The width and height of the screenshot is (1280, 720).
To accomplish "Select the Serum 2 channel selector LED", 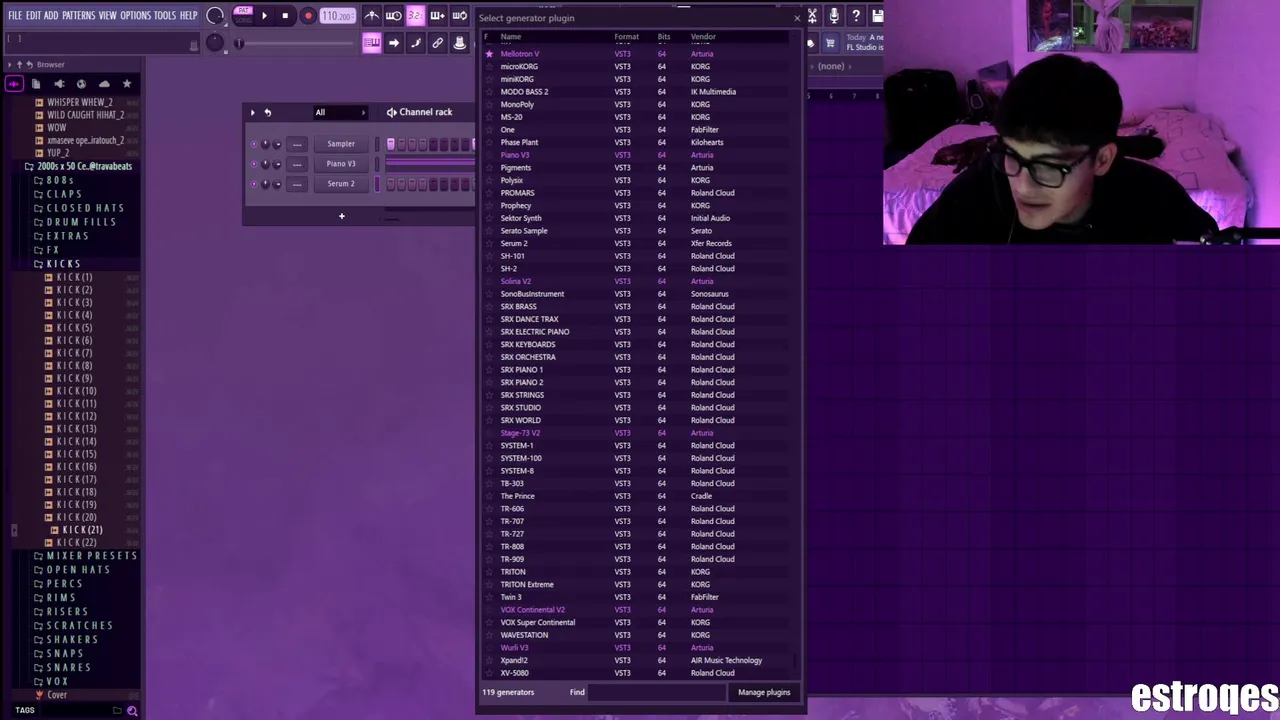I will [378, 184].
